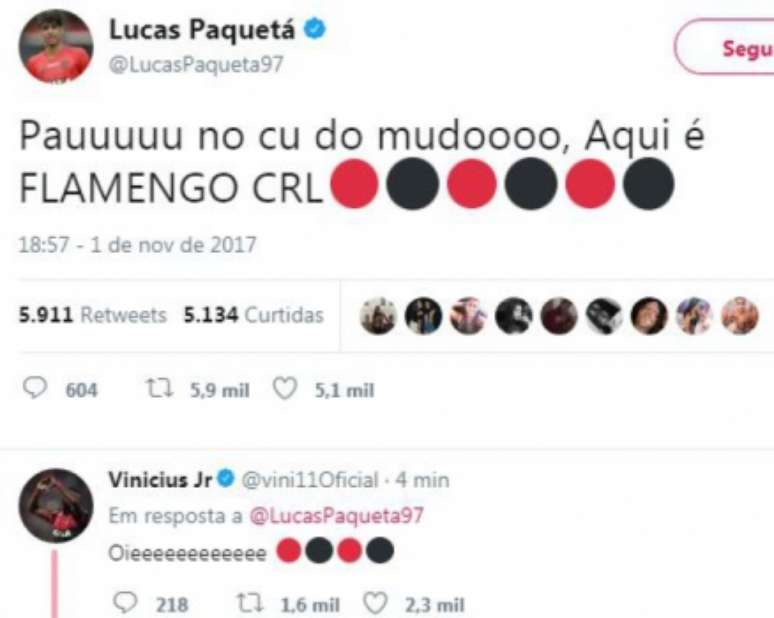This screenshot has height=618, width=774.
Task: Open the @vini11Oficial handle
Action: [310, 480]
